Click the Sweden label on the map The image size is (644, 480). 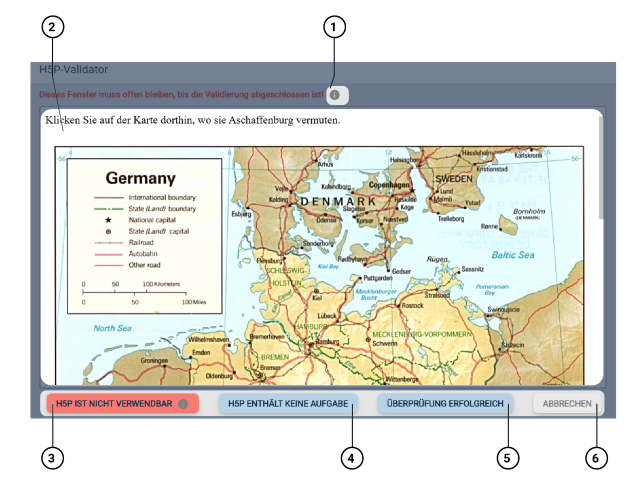[x=462, y=178]
